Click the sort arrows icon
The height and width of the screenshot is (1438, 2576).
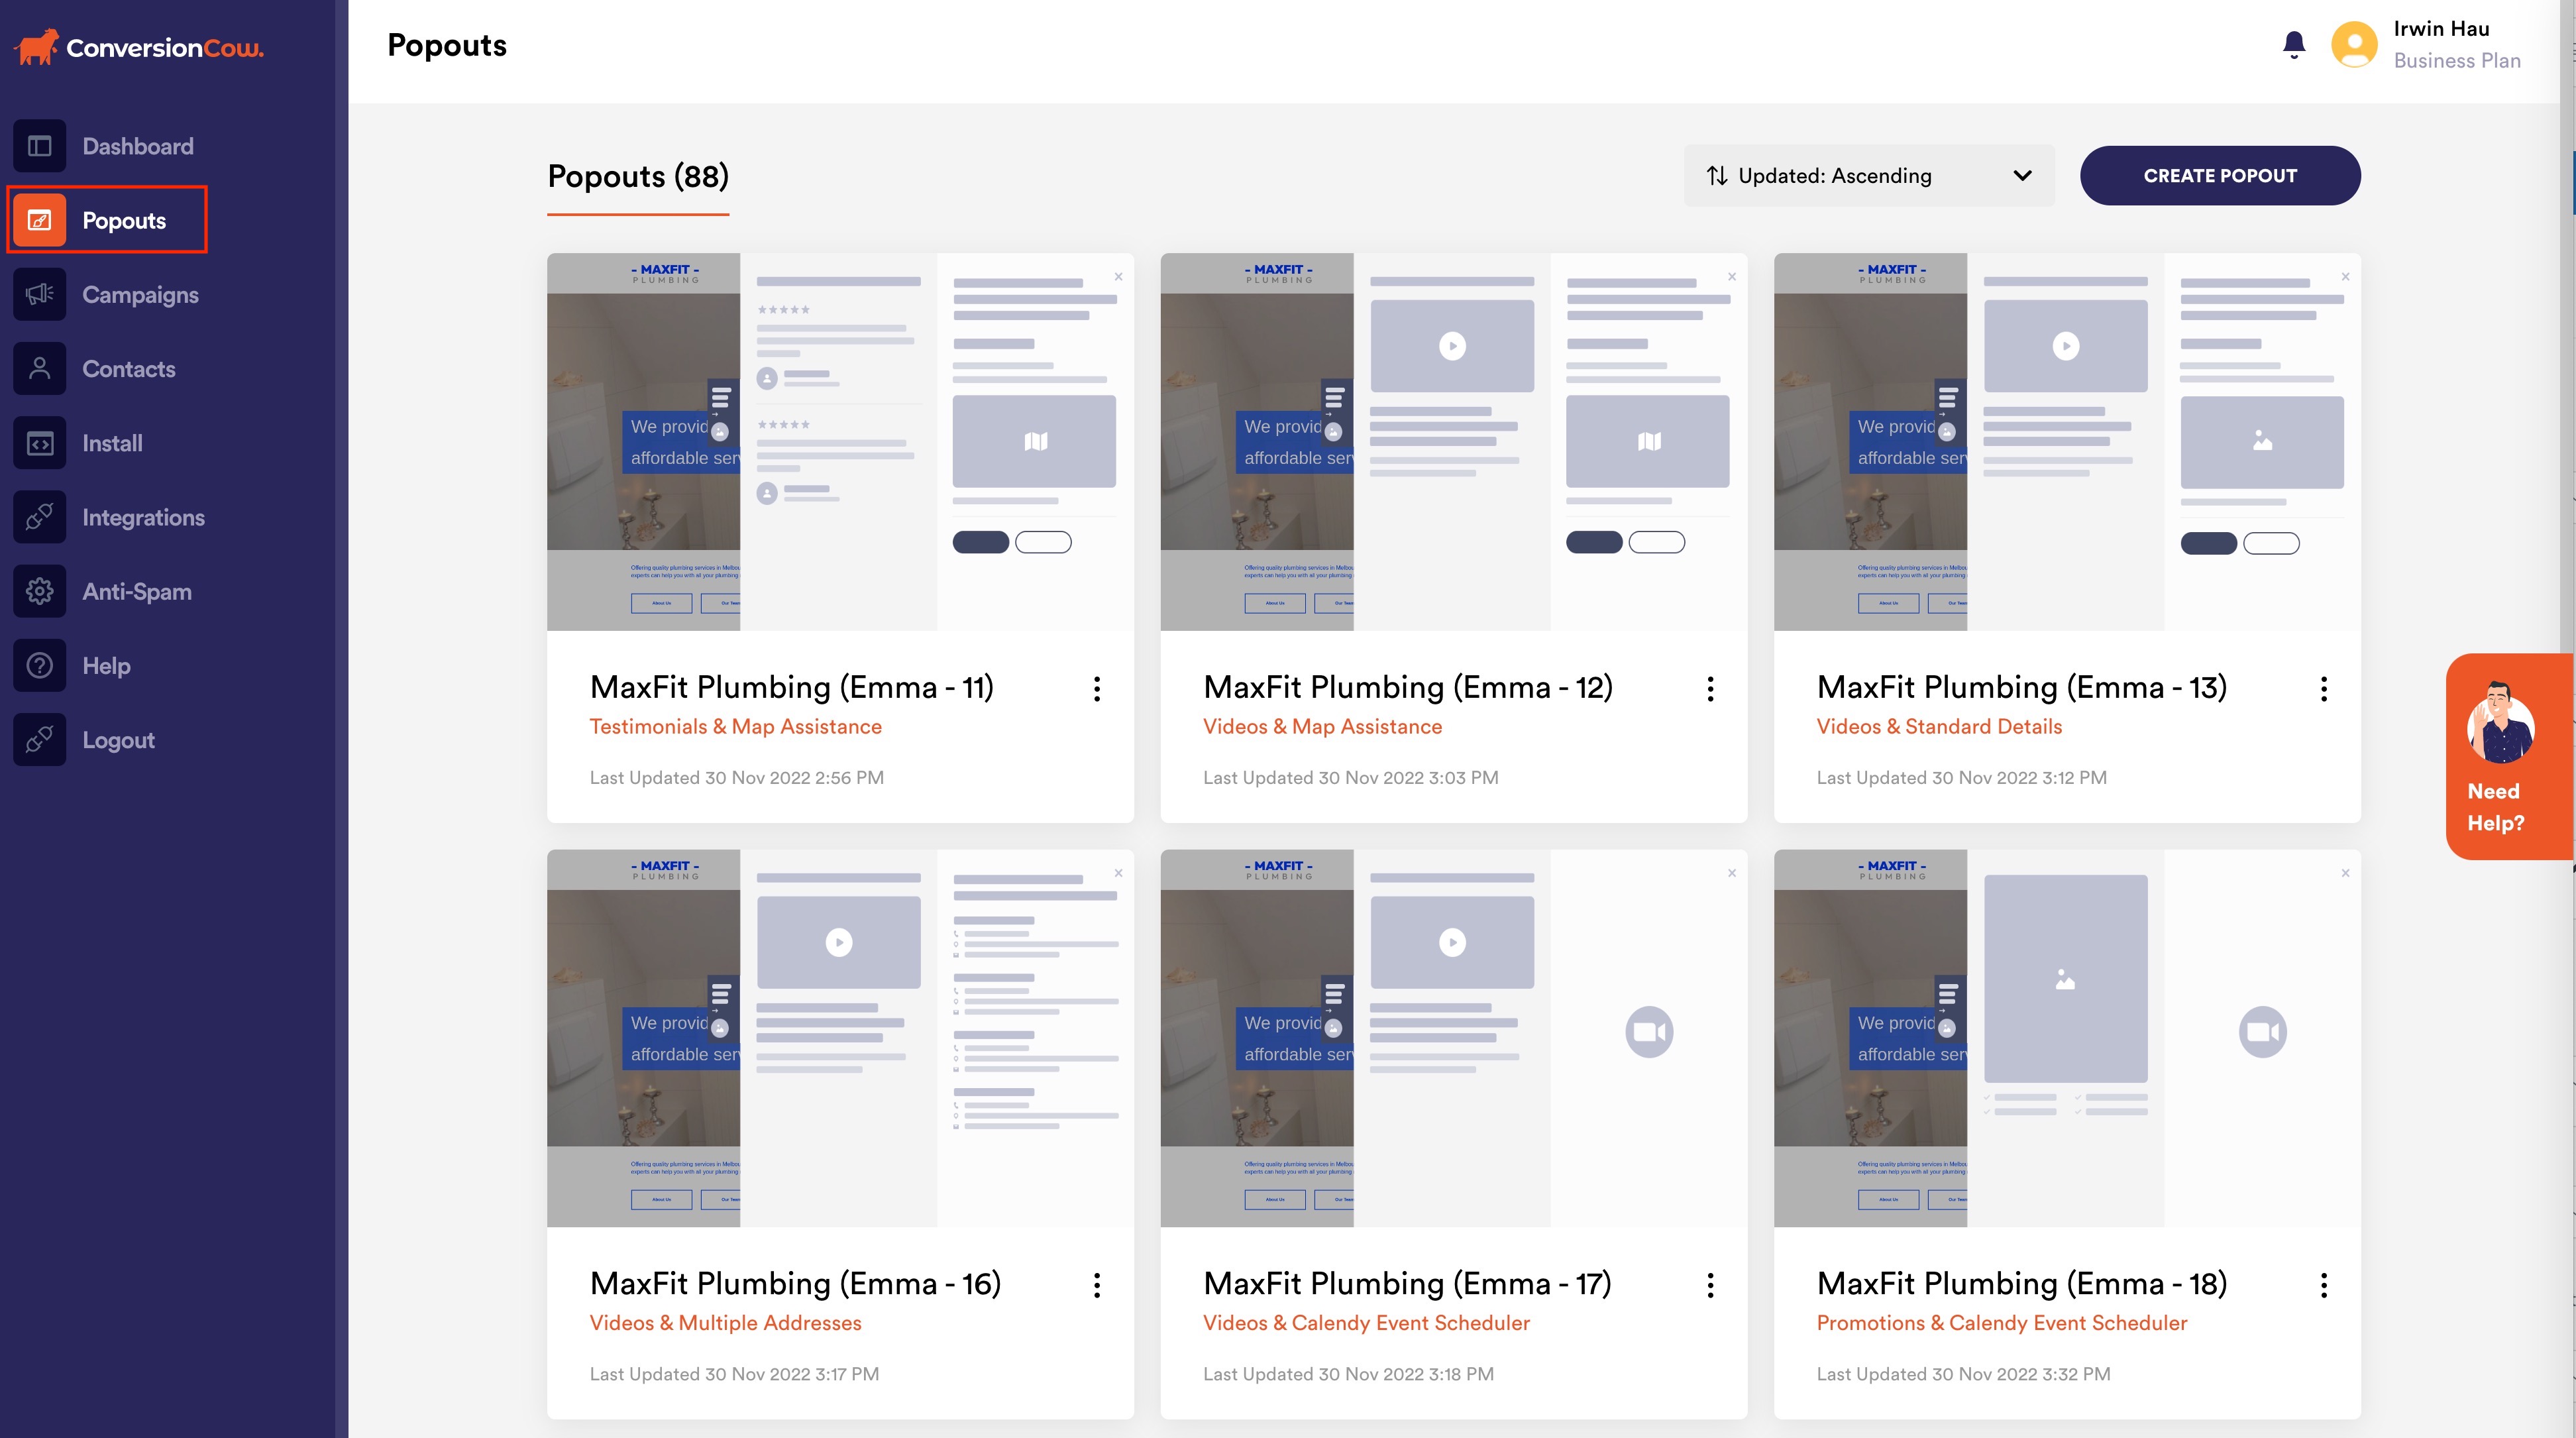1717,176
